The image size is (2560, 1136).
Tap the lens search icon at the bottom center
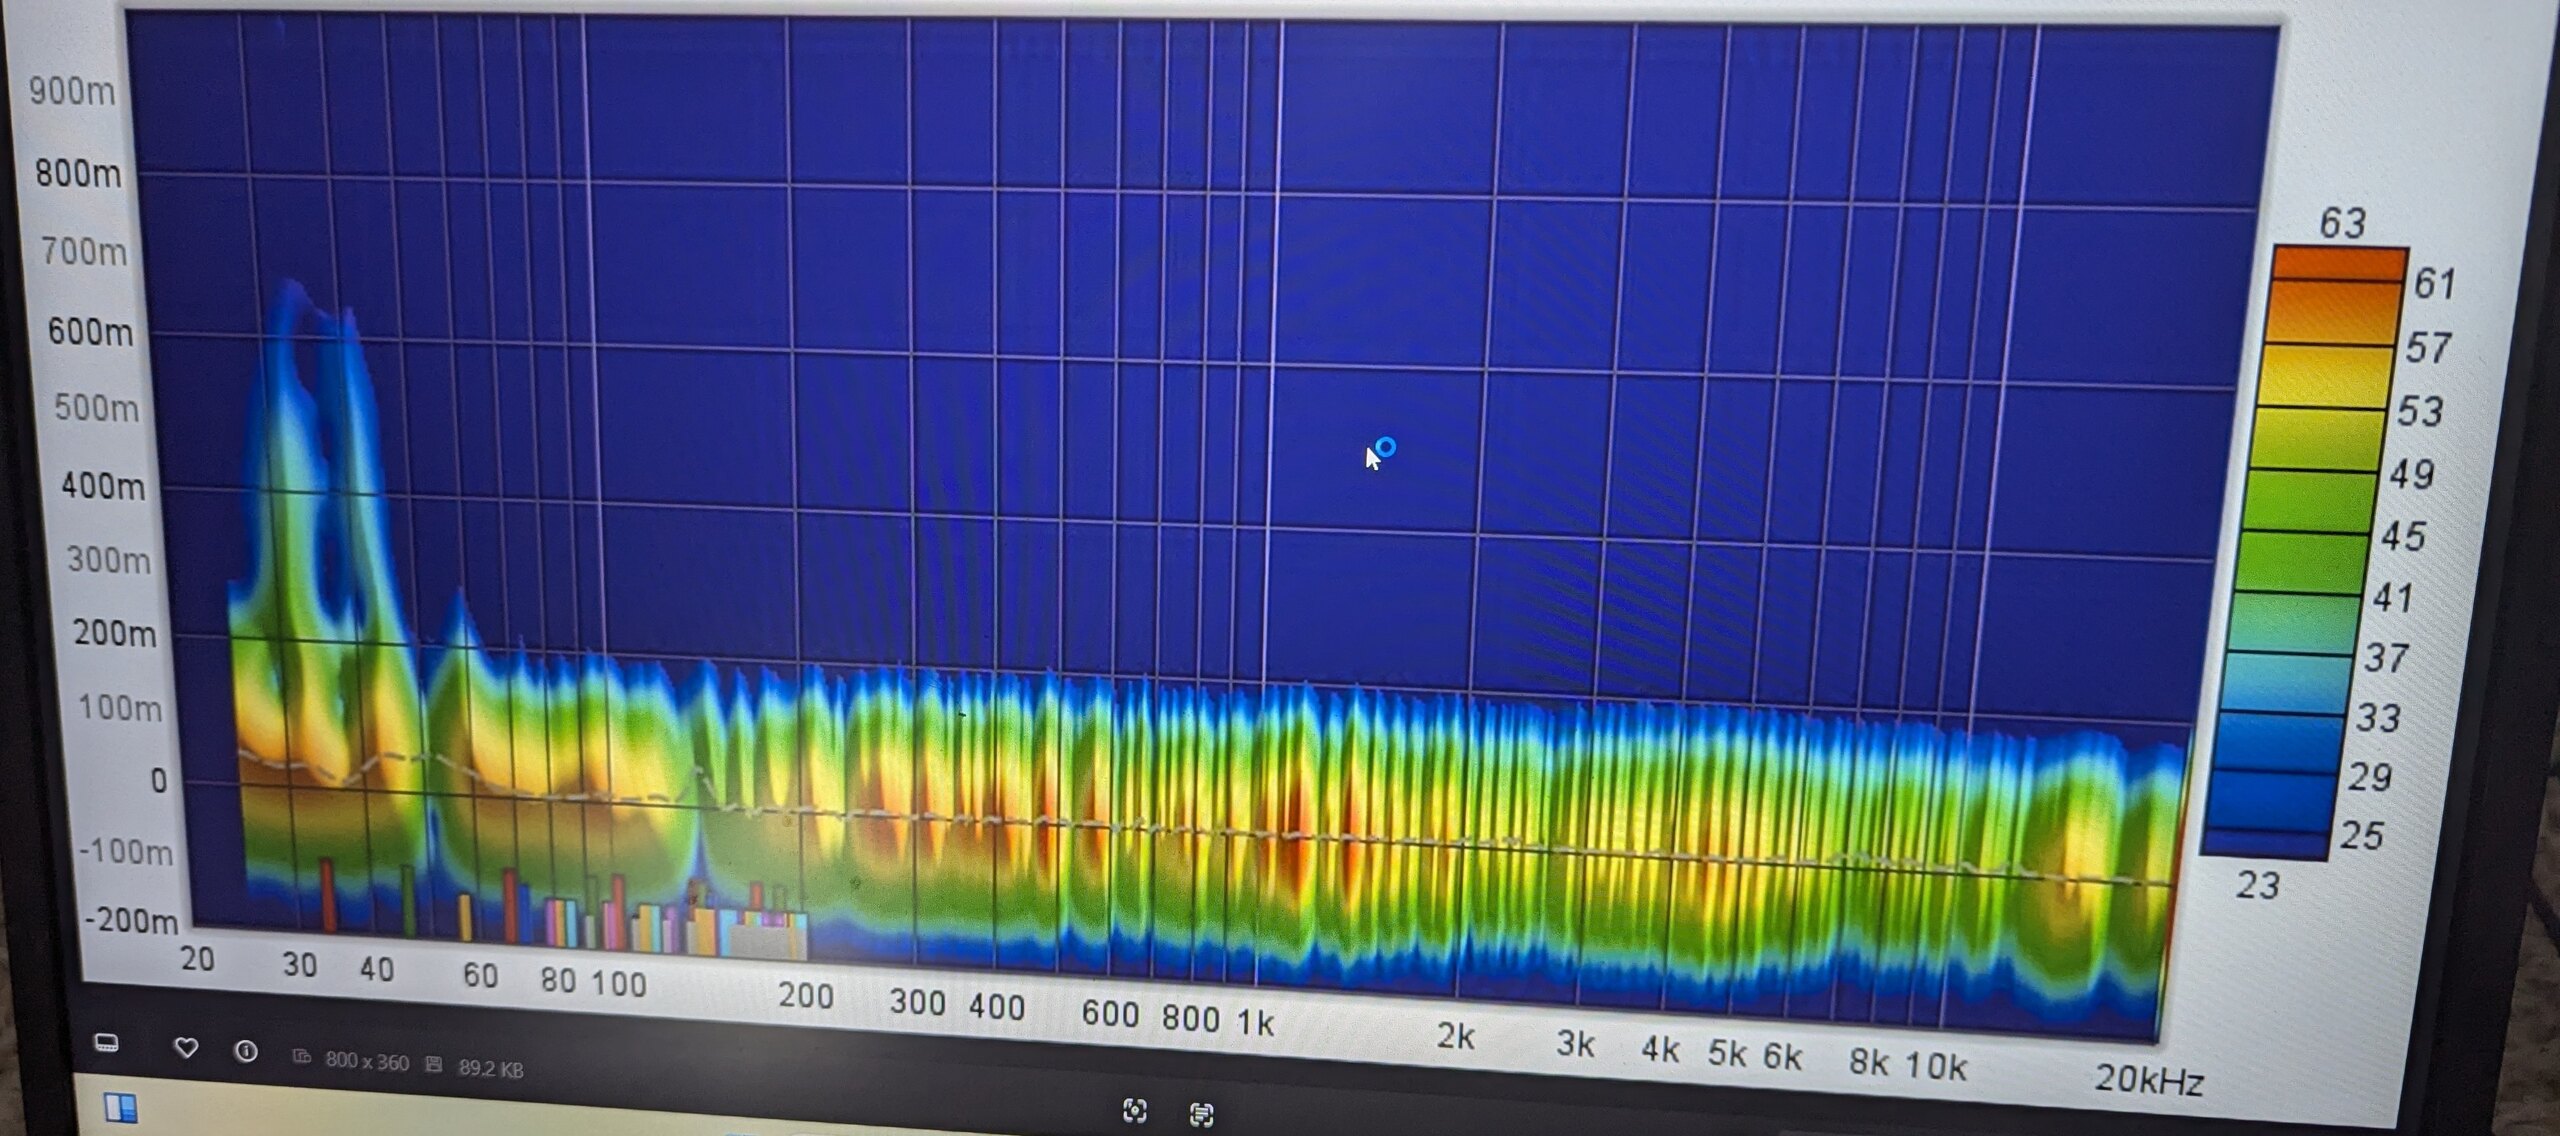point(1134,1110)
